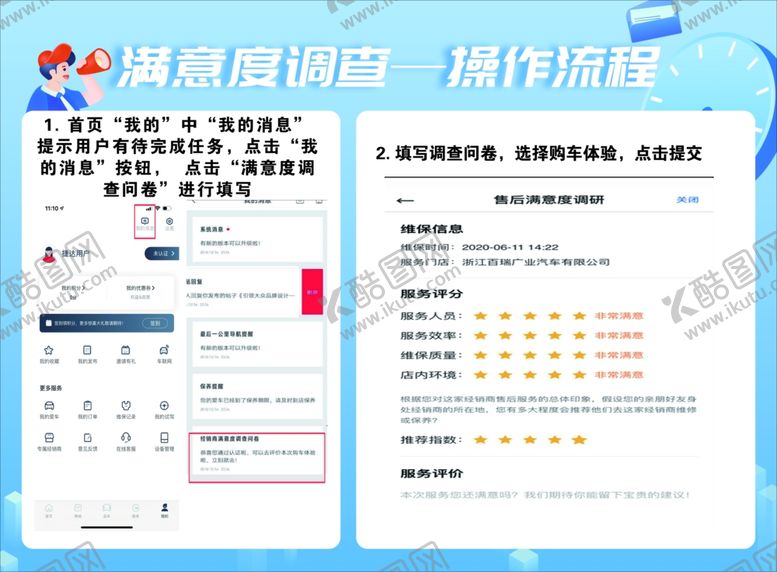The height and width of the screenshot is (572, 777).
Task: Open the 系统消息 message card
Action: pos(257,240)
